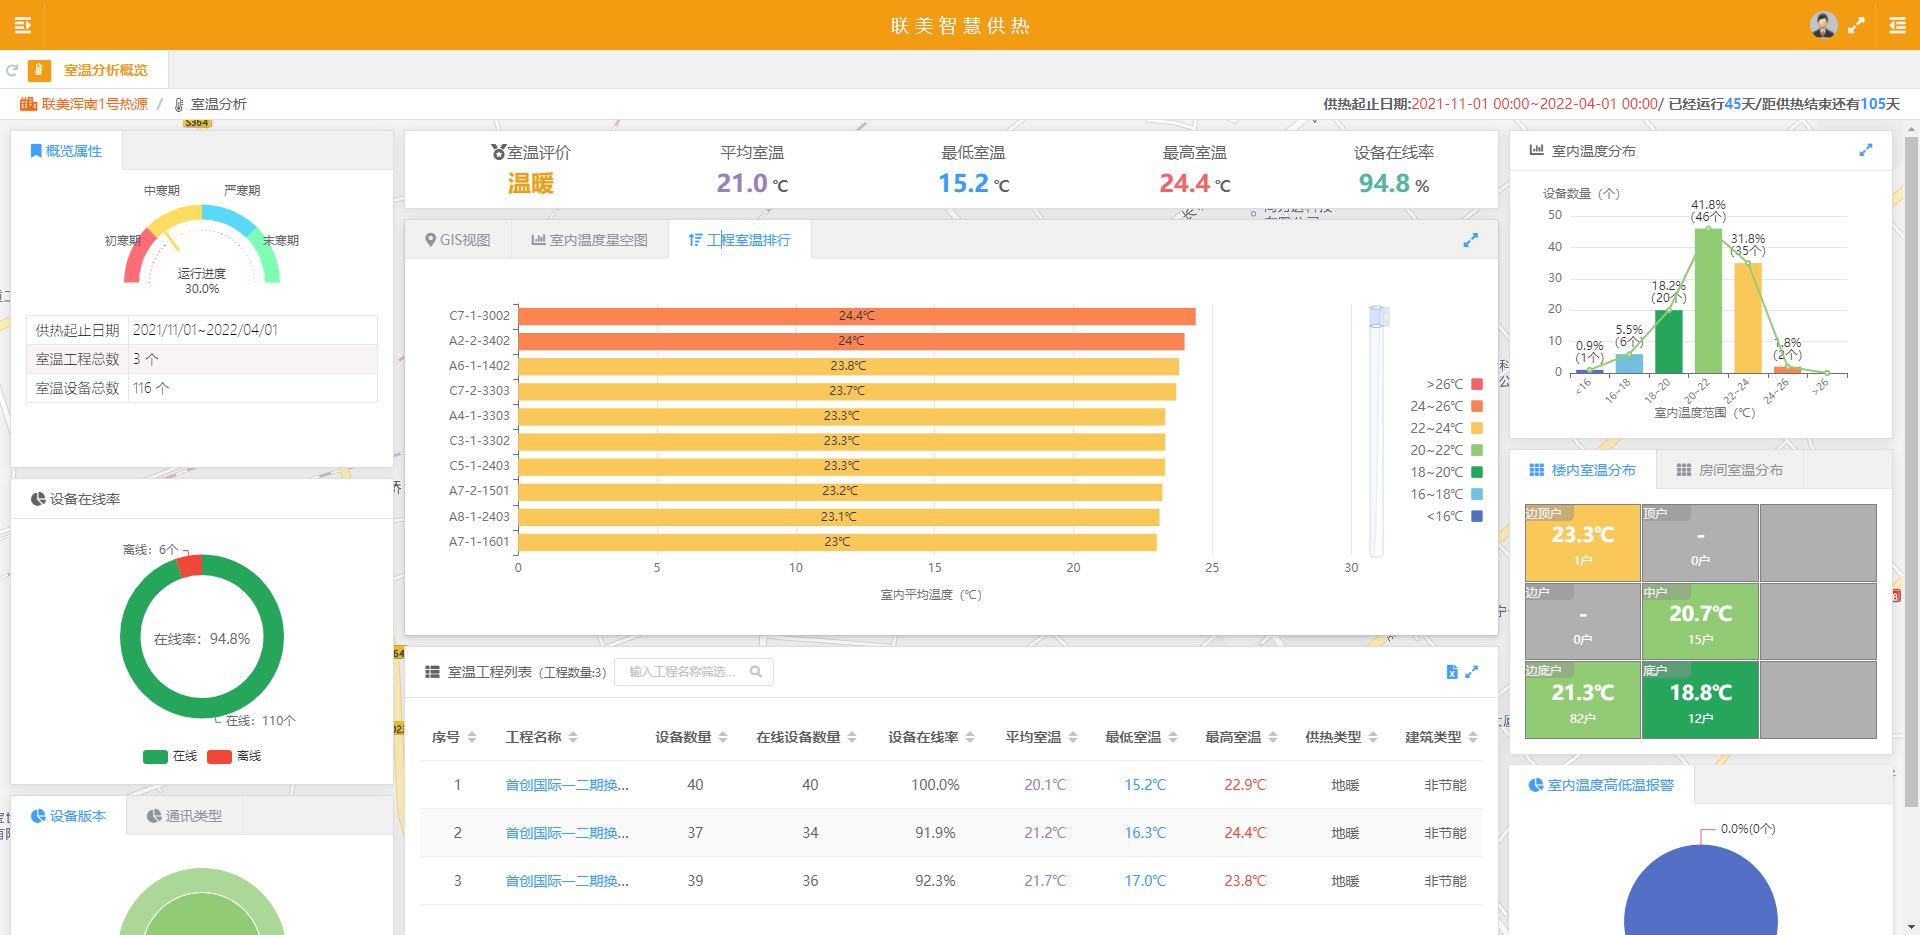Open the first 首创国际一二期换... project link
The image size is (1920, 935).
pyautogui.click(x=566, y=785)
